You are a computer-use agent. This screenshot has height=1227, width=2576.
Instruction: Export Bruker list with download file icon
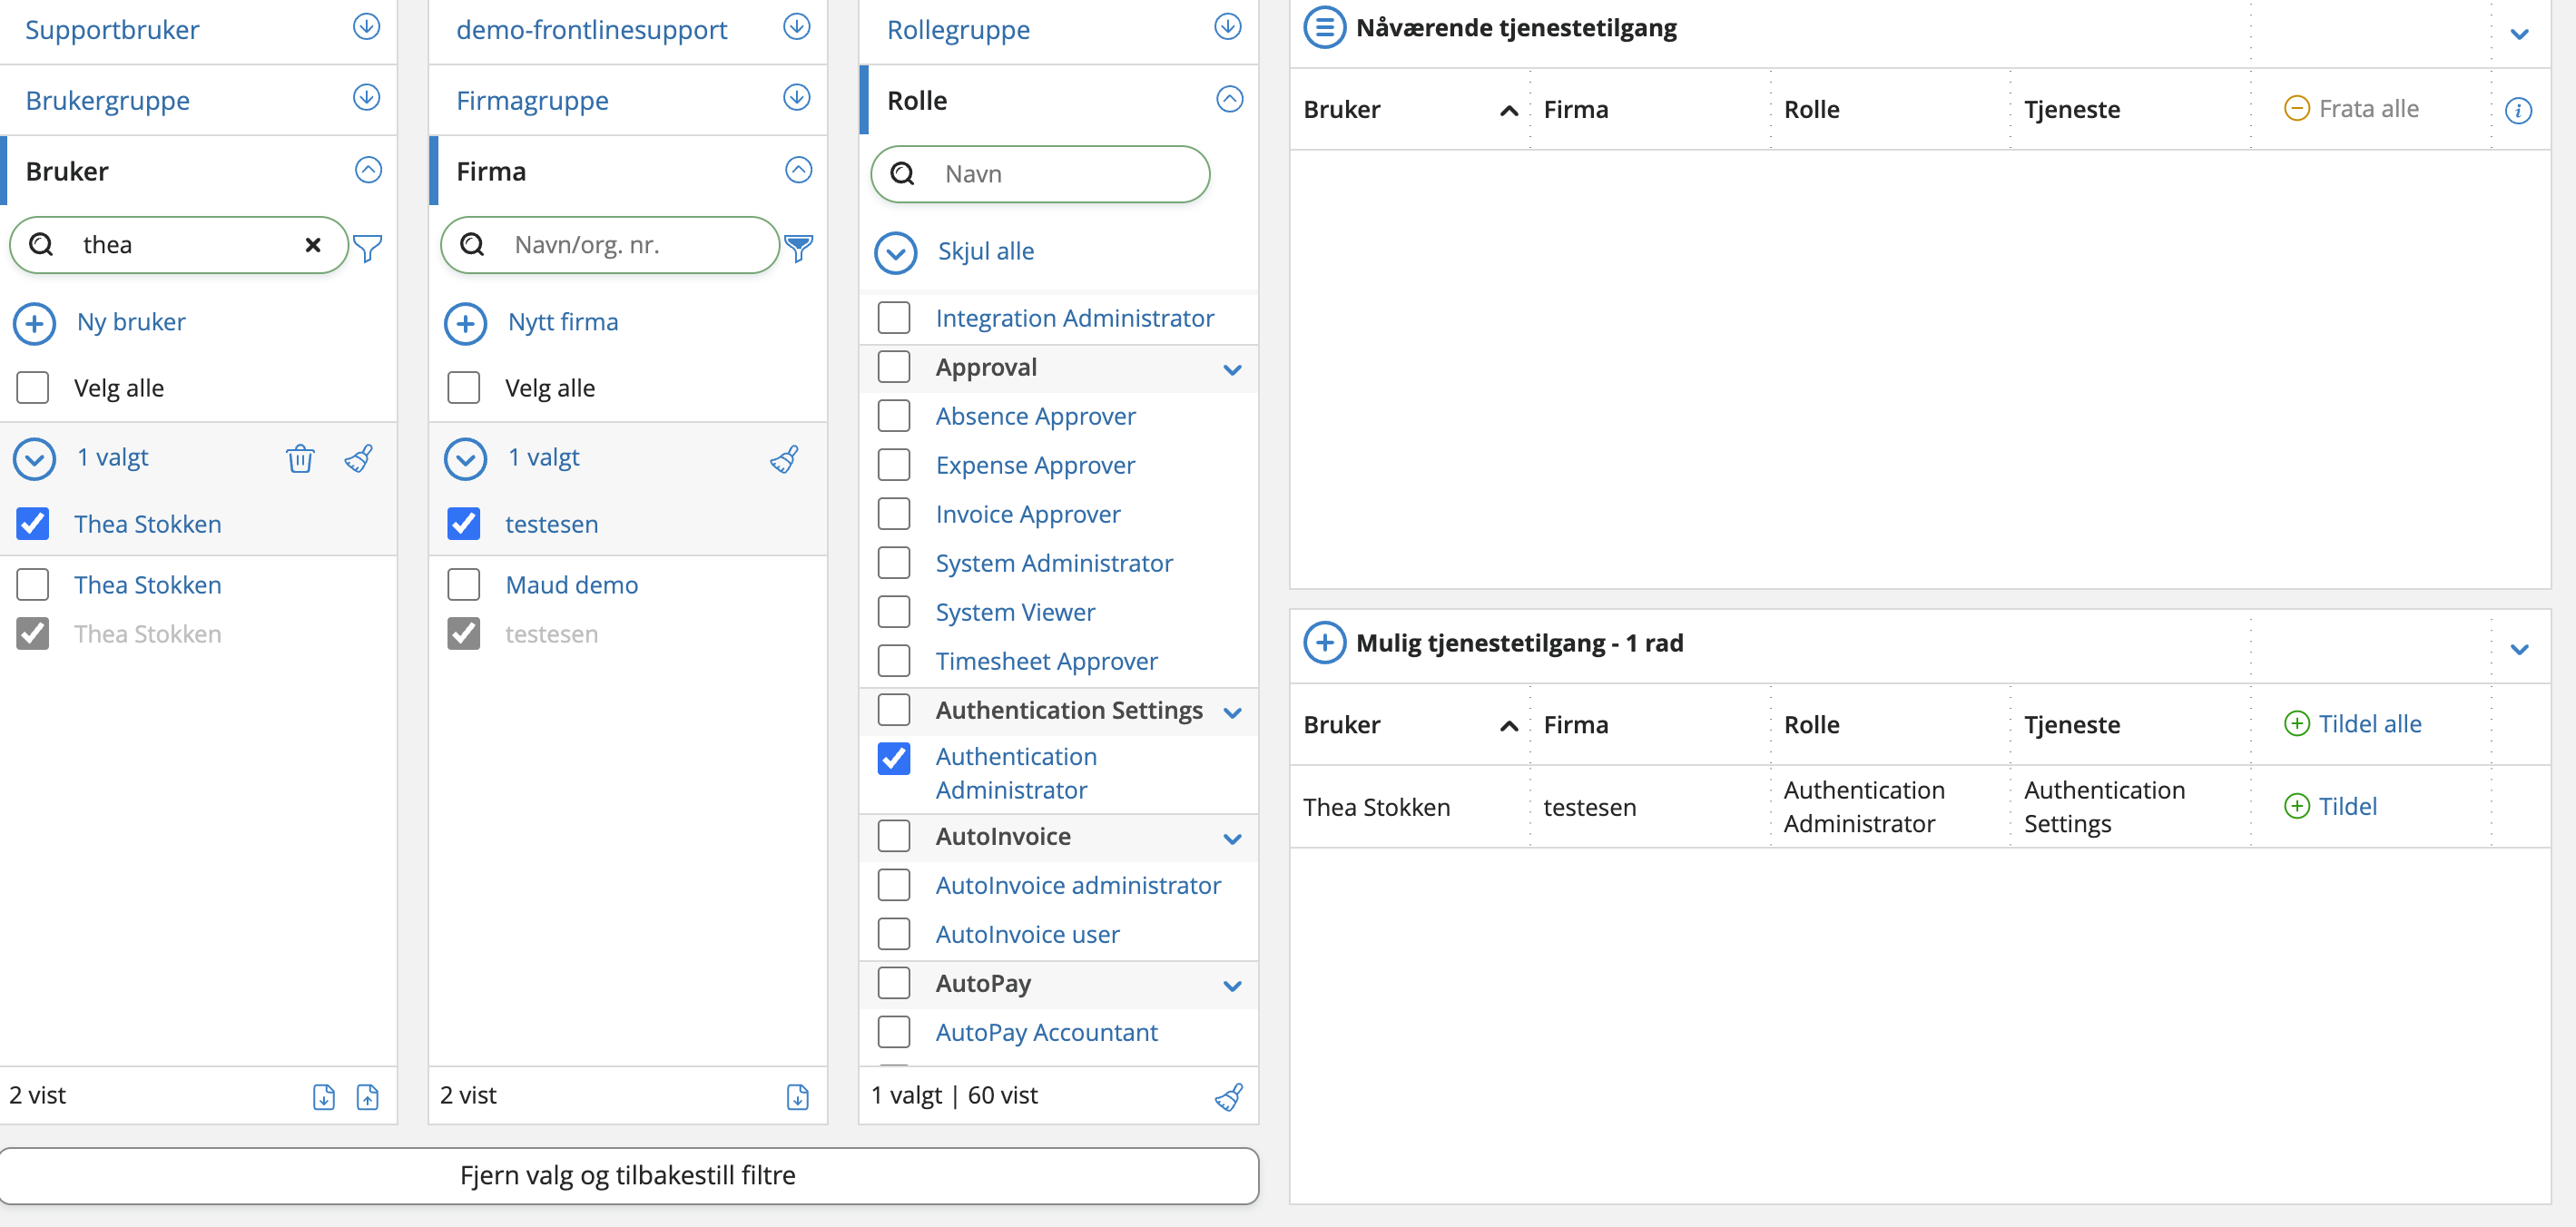(x=324, y=1097)
